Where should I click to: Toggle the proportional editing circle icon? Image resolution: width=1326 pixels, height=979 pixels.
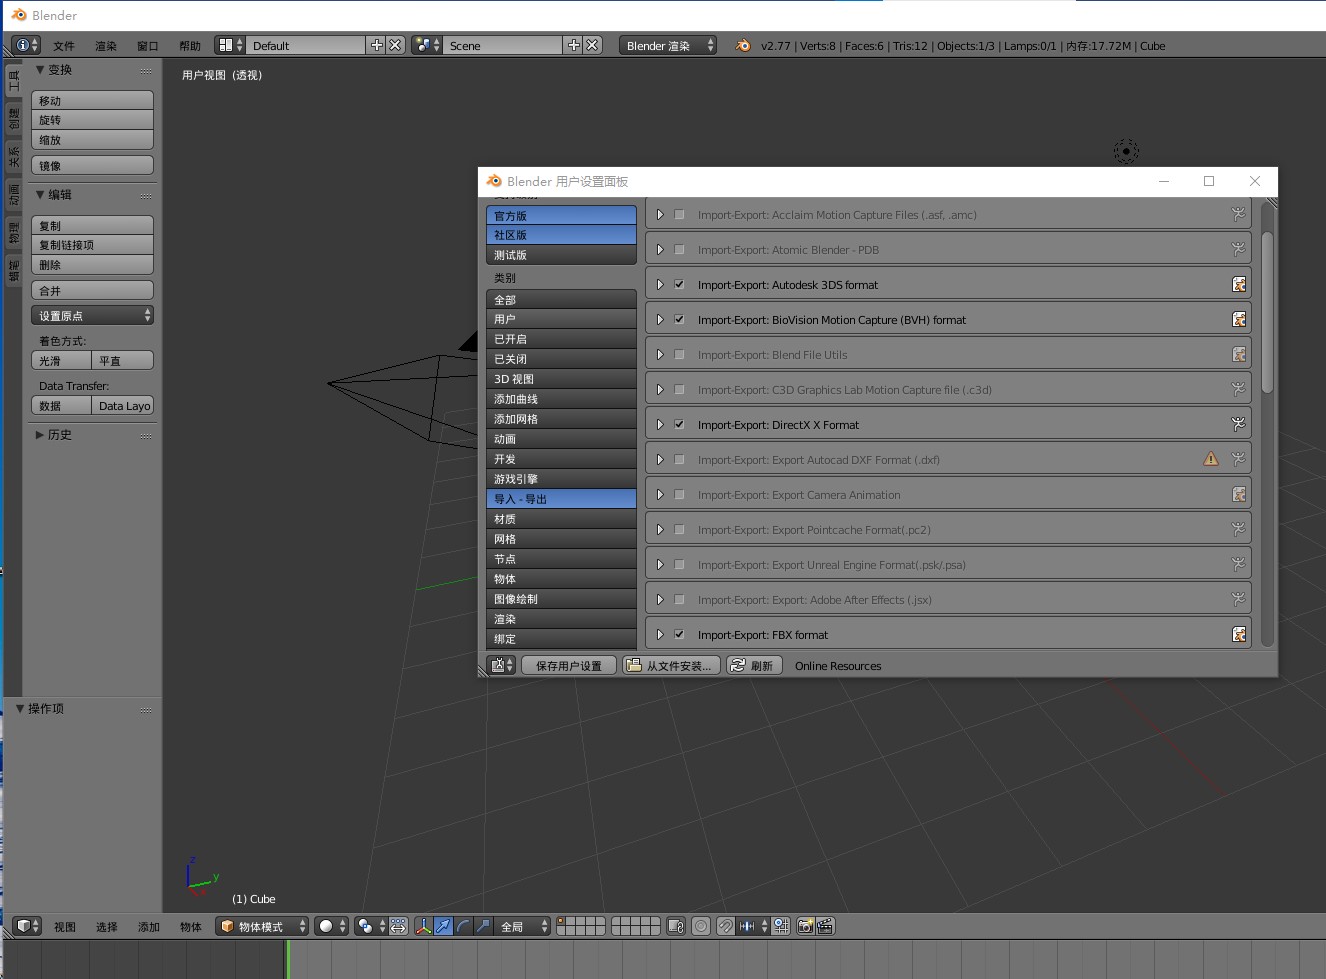pyautogui.click(x=701, y=926)
